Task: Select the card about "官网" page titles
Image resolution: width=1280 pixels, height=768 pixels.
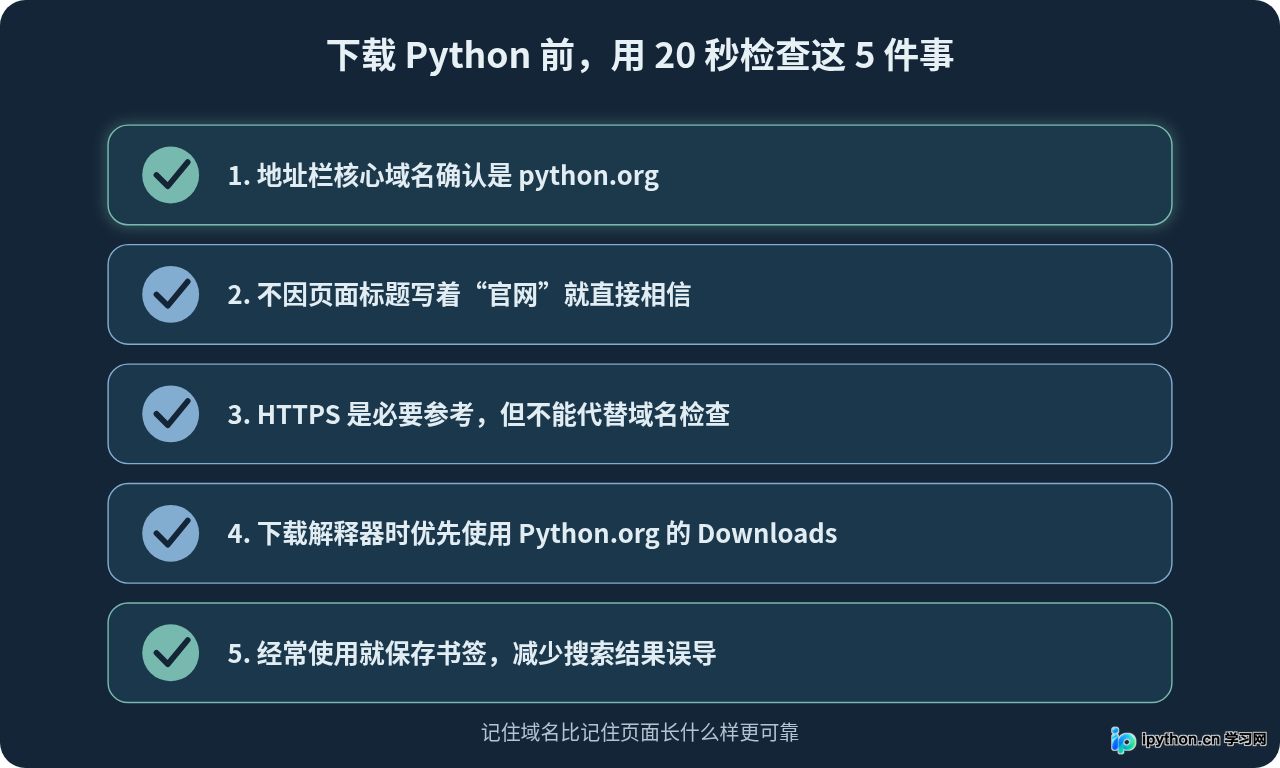Action: [x=640, y=294]
